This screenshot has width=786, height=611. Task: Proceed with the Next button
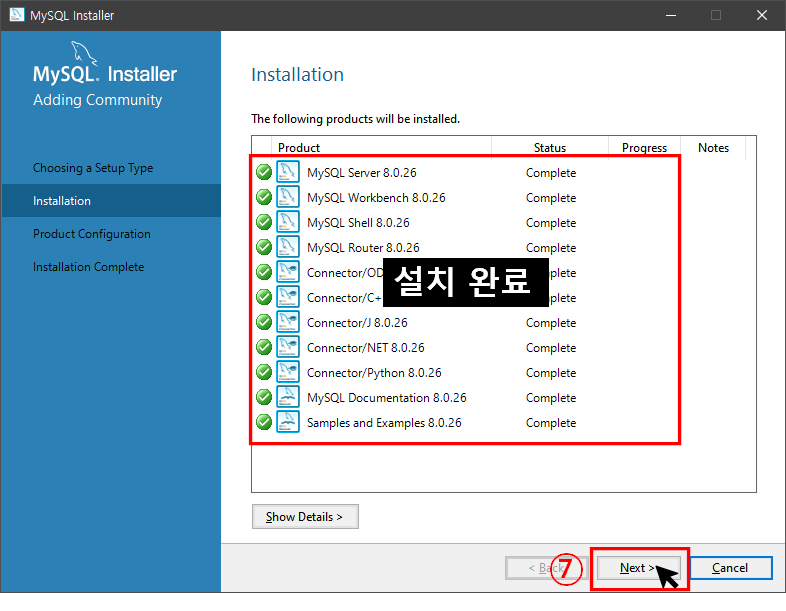point(638,568)
